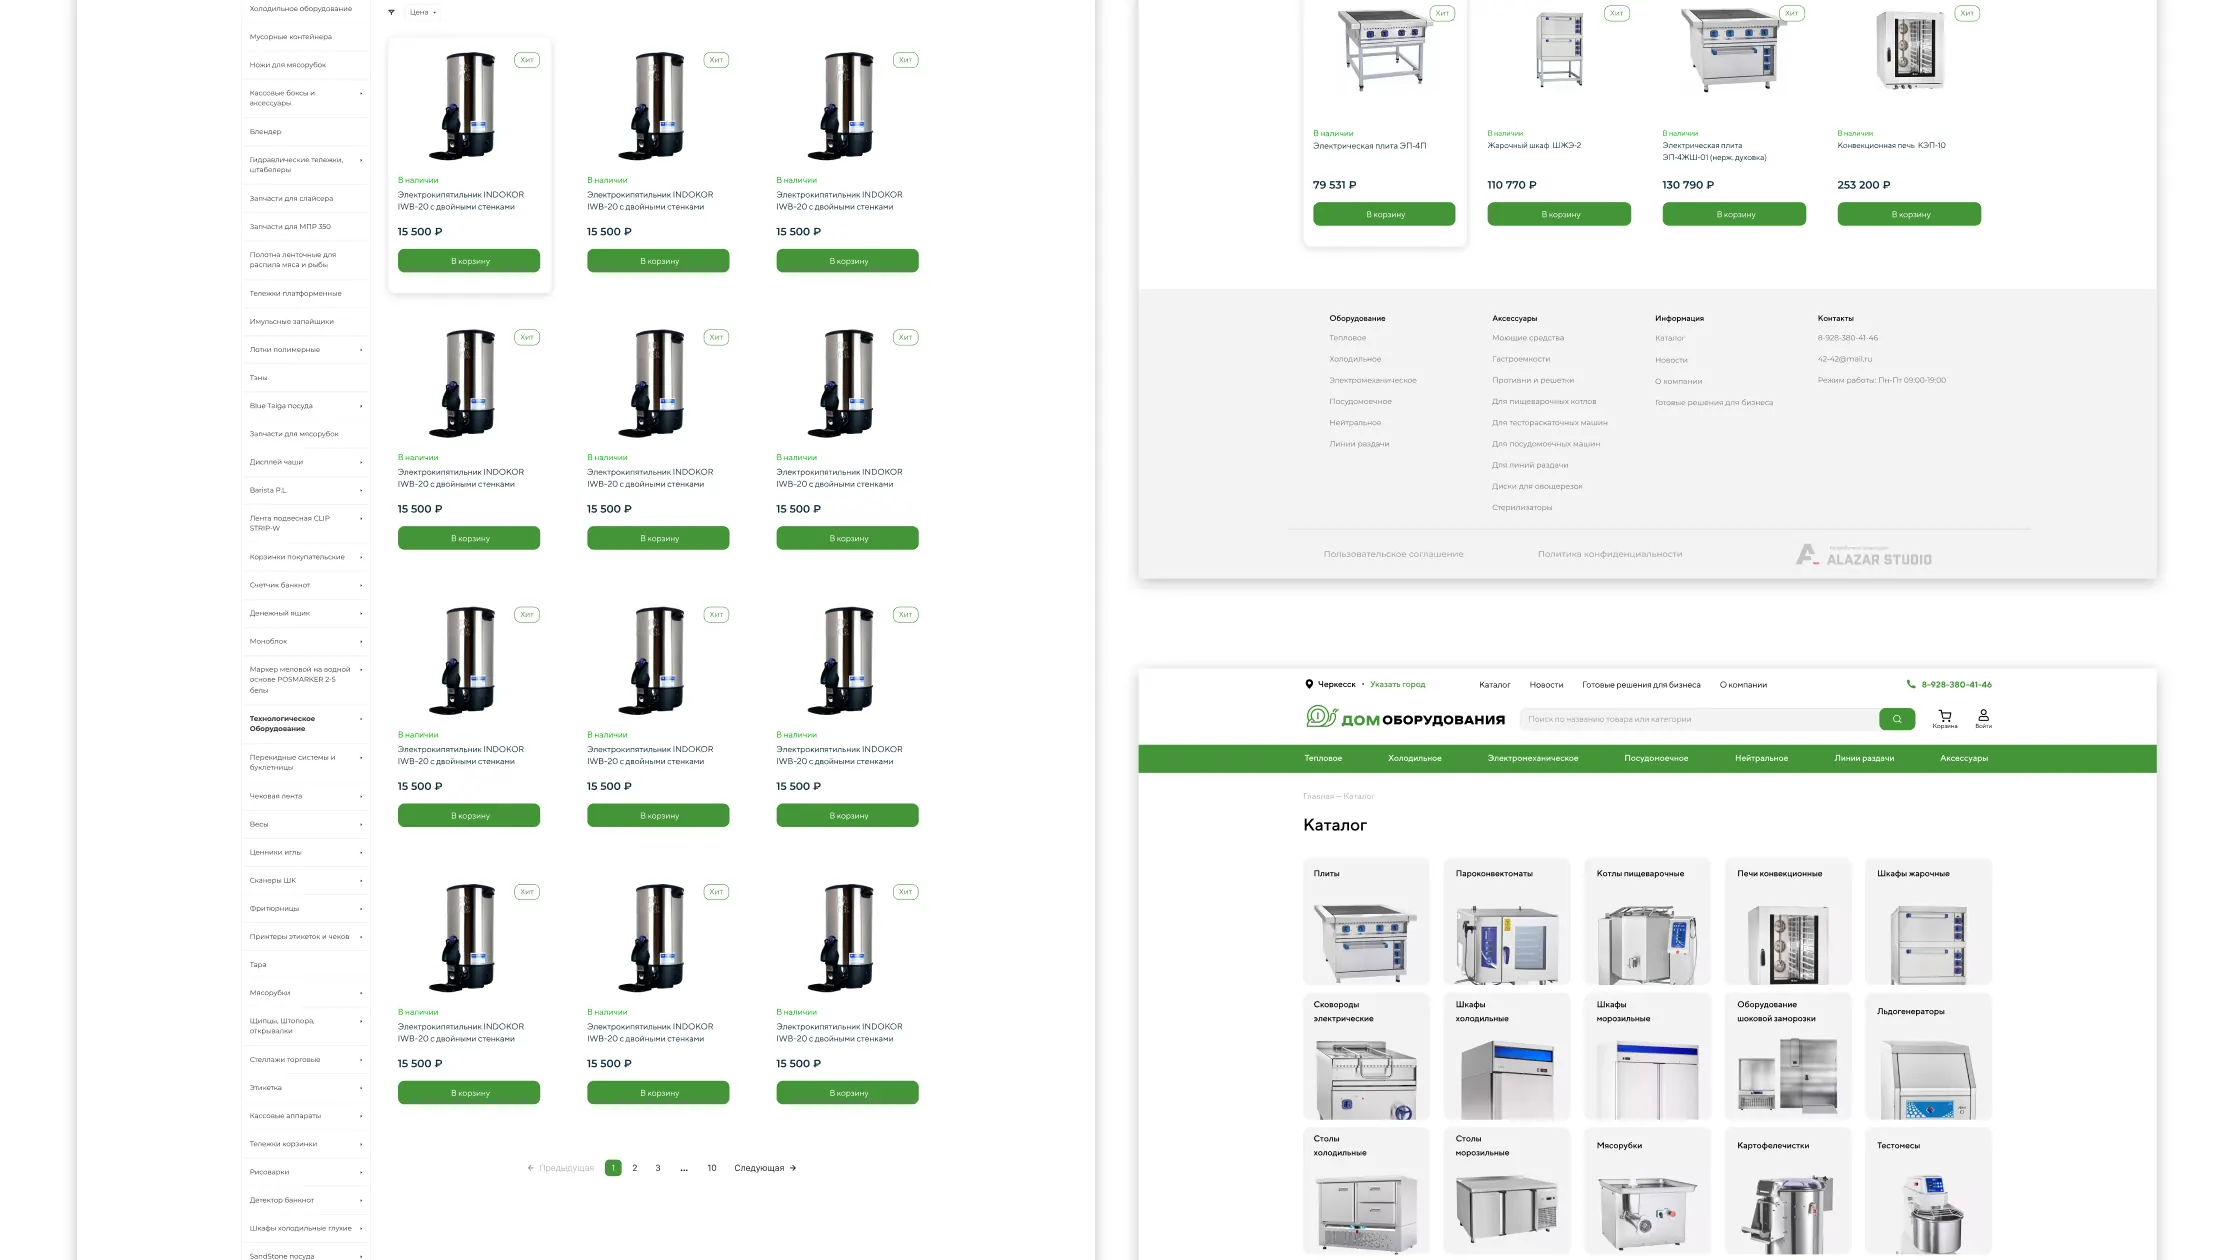This screenshot has height=1260, width=2240.
Task: Open the Печи конвекционные category card
Action: 1788,921
